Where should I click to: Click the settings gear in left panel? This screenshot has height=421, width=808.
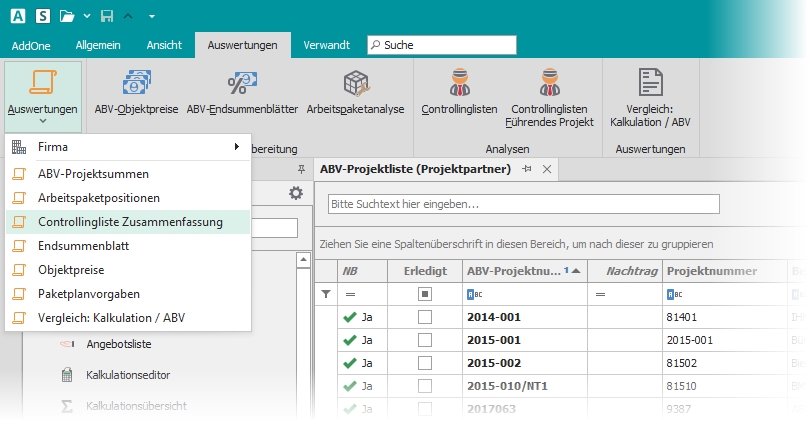click(x=295, y=193)
